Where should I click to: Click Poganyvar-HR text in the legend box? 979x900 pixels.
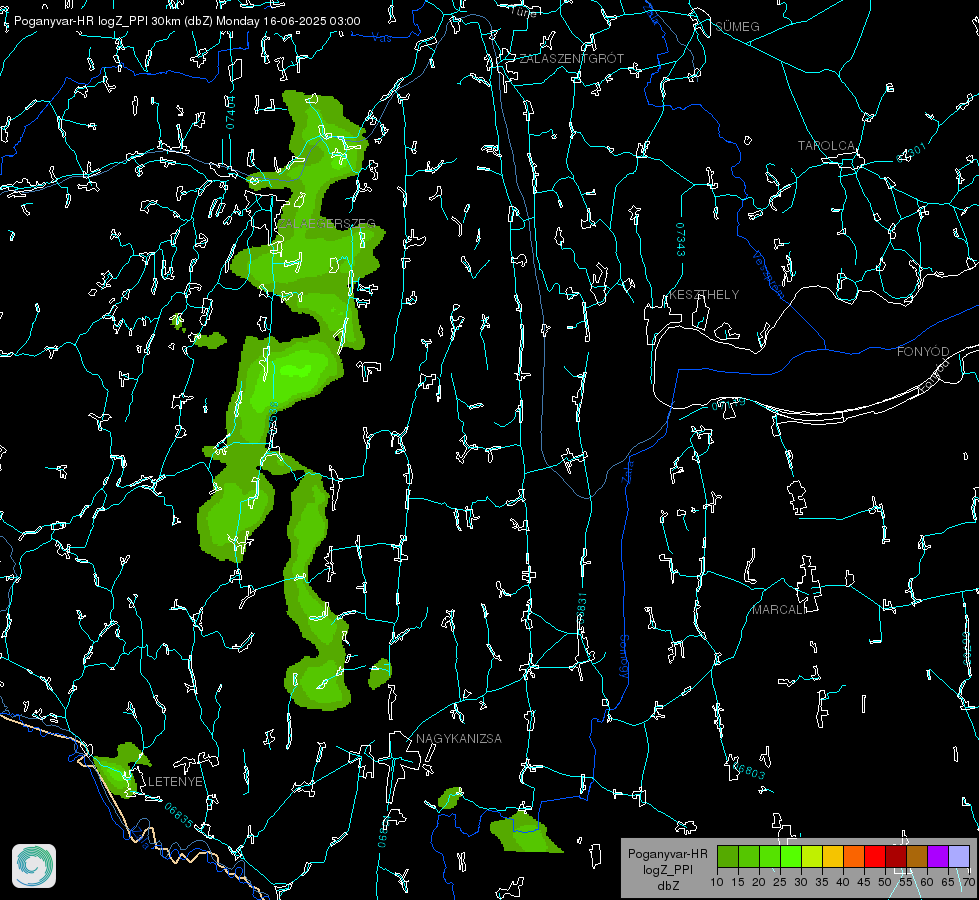pos(667,853)
